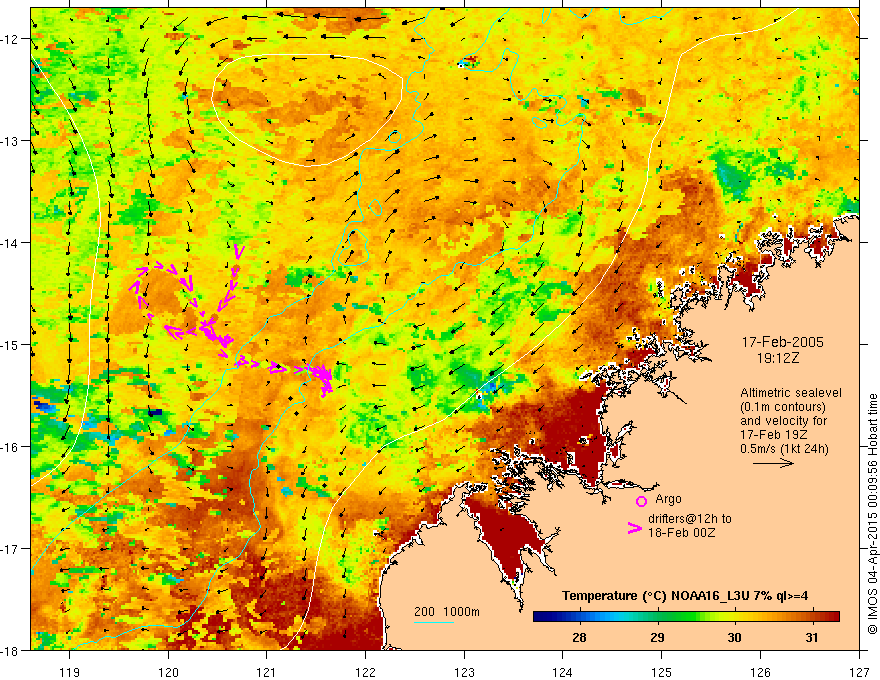Click latitude axis label '-12'
This screenshot has height=680, width=880.
(11, 39)
